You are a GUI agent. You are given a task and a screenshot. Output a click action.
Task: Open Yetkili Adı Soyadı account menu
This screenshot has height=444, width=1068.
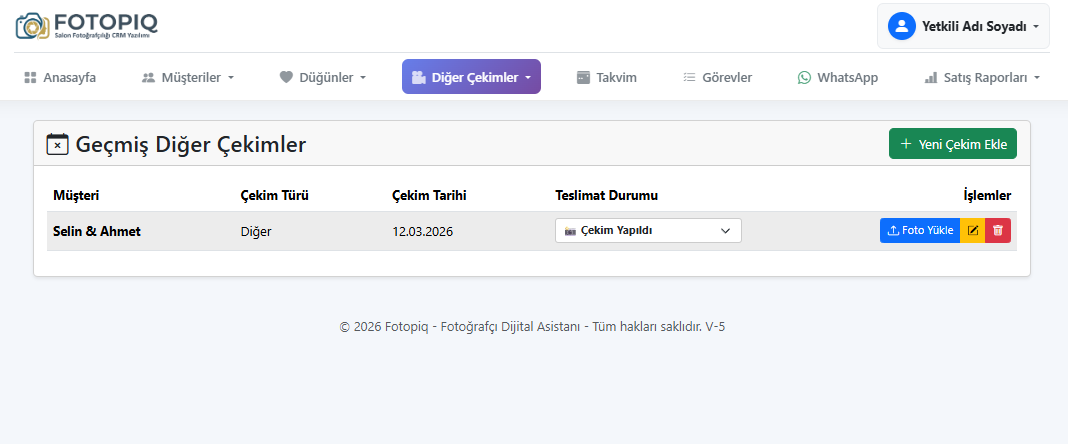(x=963, y=26)
